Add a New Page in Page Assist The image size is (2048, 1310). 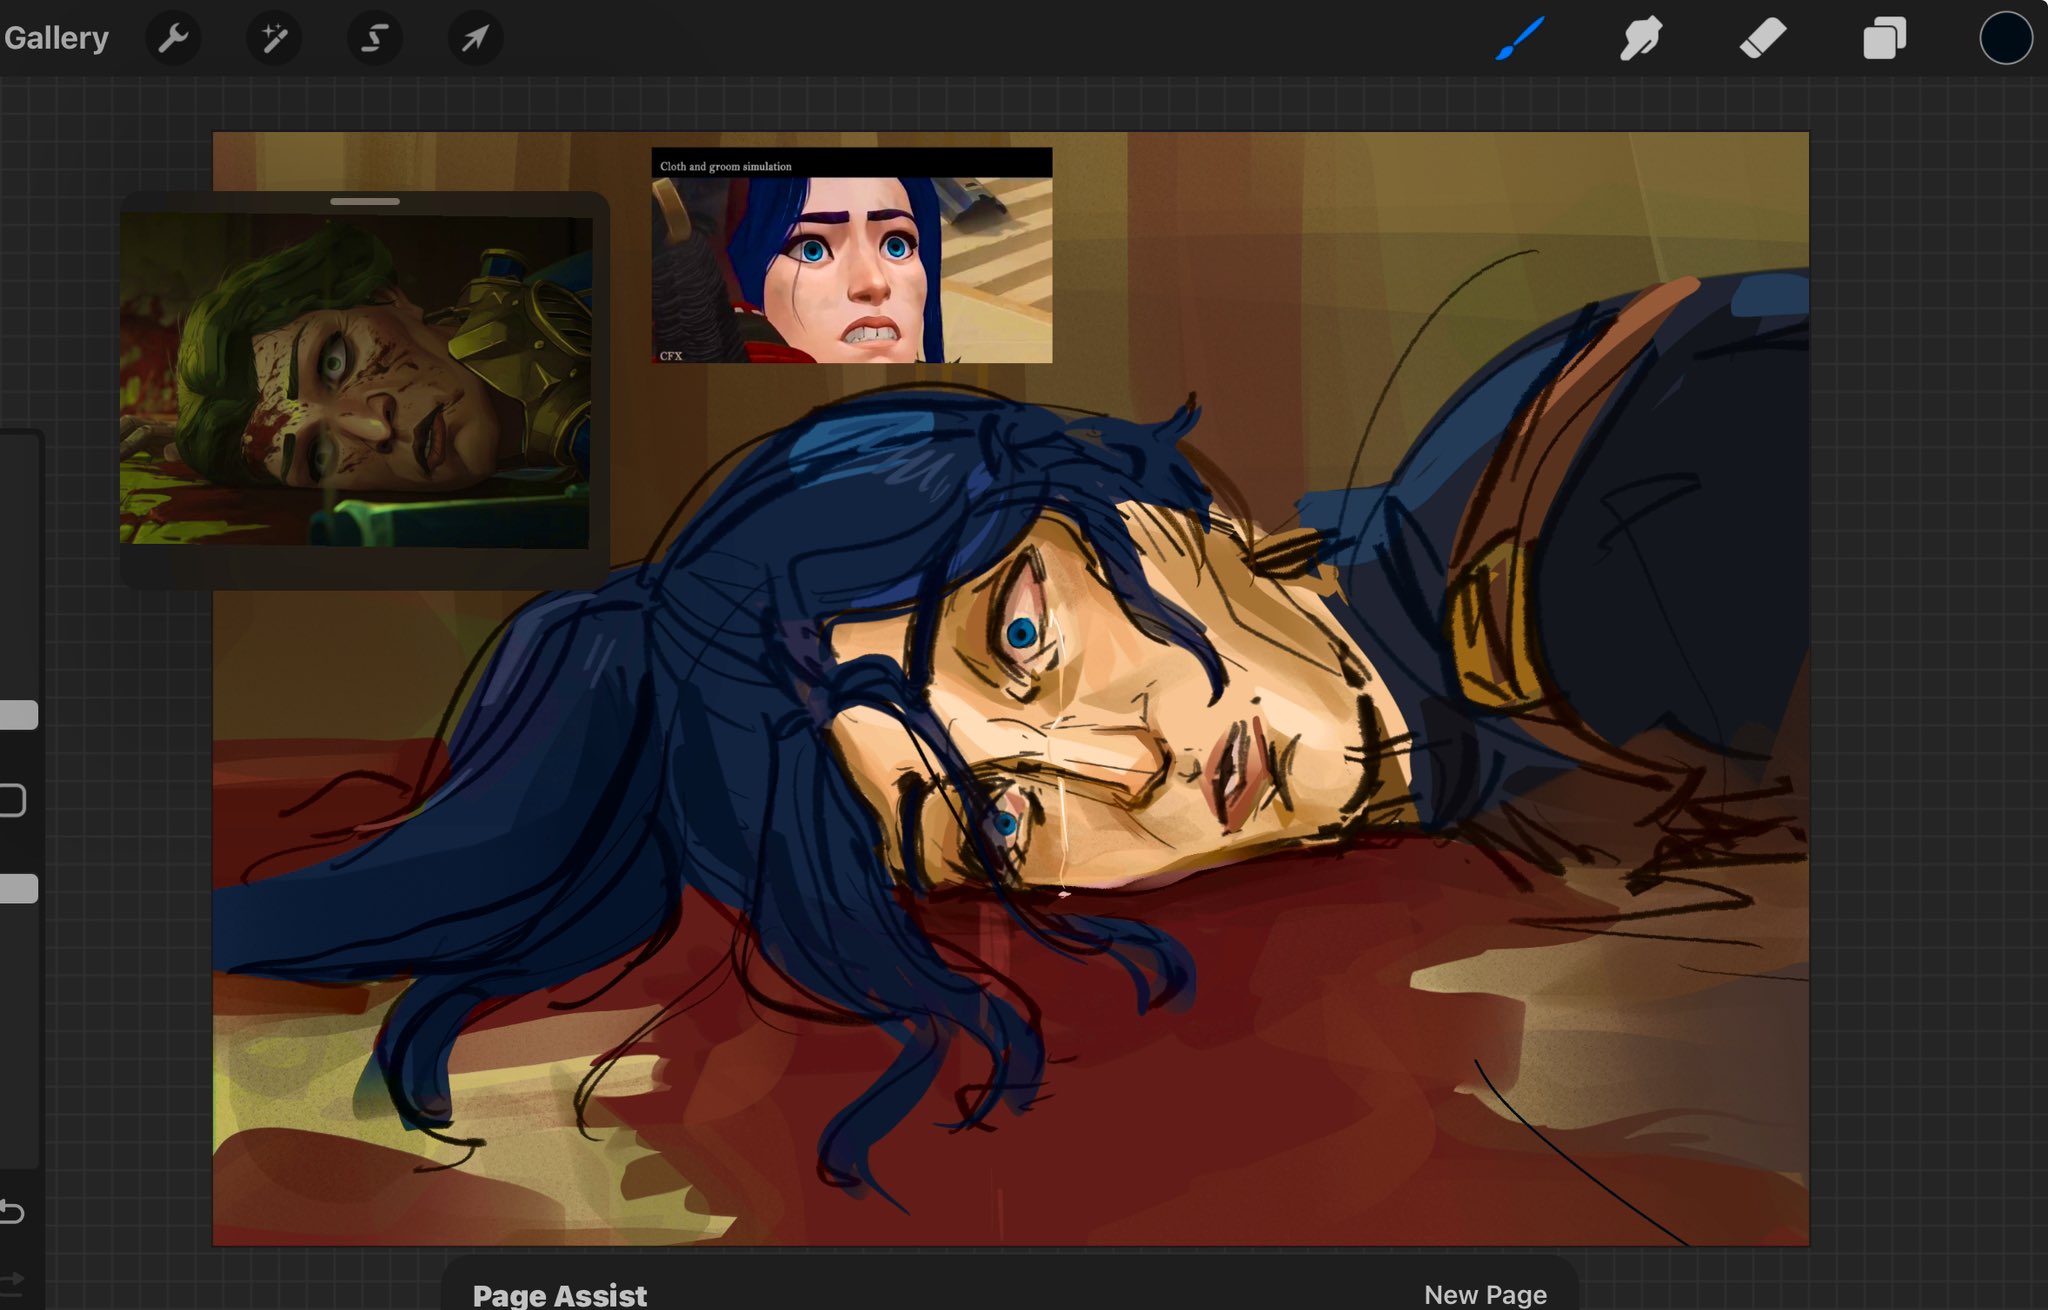pyautogui.click(x=1485, y=1294)
